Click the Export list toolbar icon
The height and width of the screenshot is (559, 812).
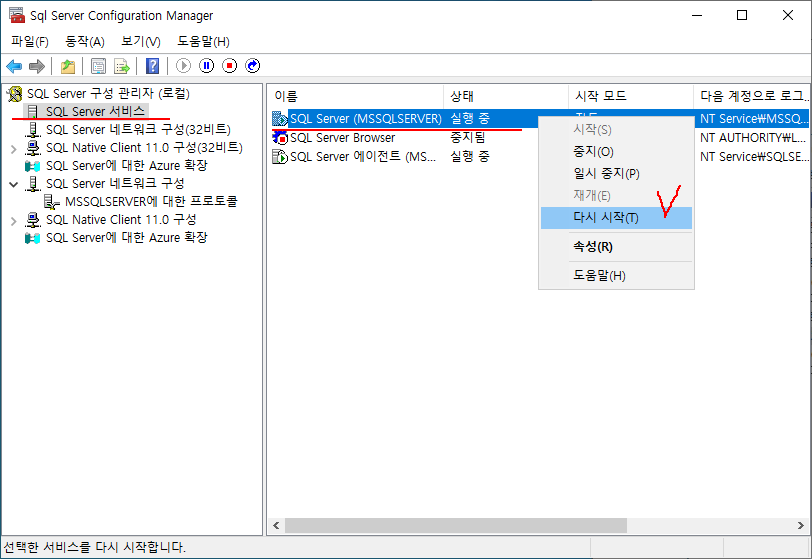click(x=122, y=66)
